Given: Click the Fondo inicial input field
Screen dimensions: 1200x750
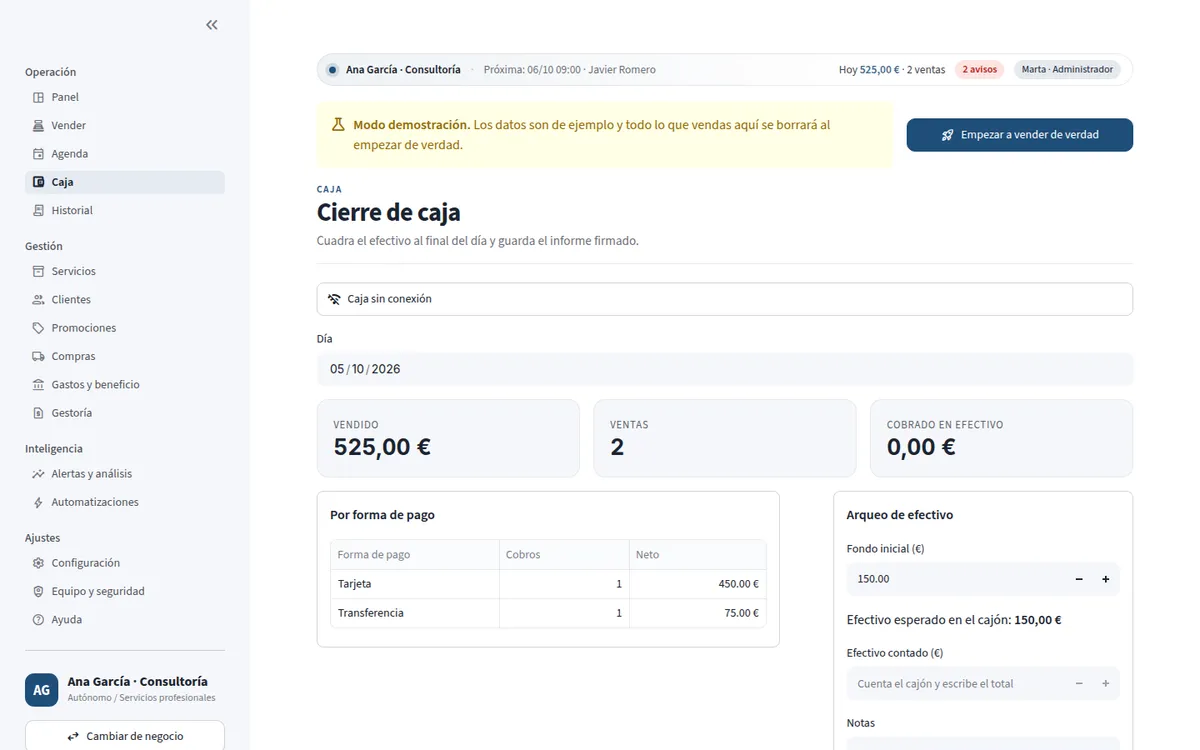Looking at the screenshot, I should coord(955,579).
